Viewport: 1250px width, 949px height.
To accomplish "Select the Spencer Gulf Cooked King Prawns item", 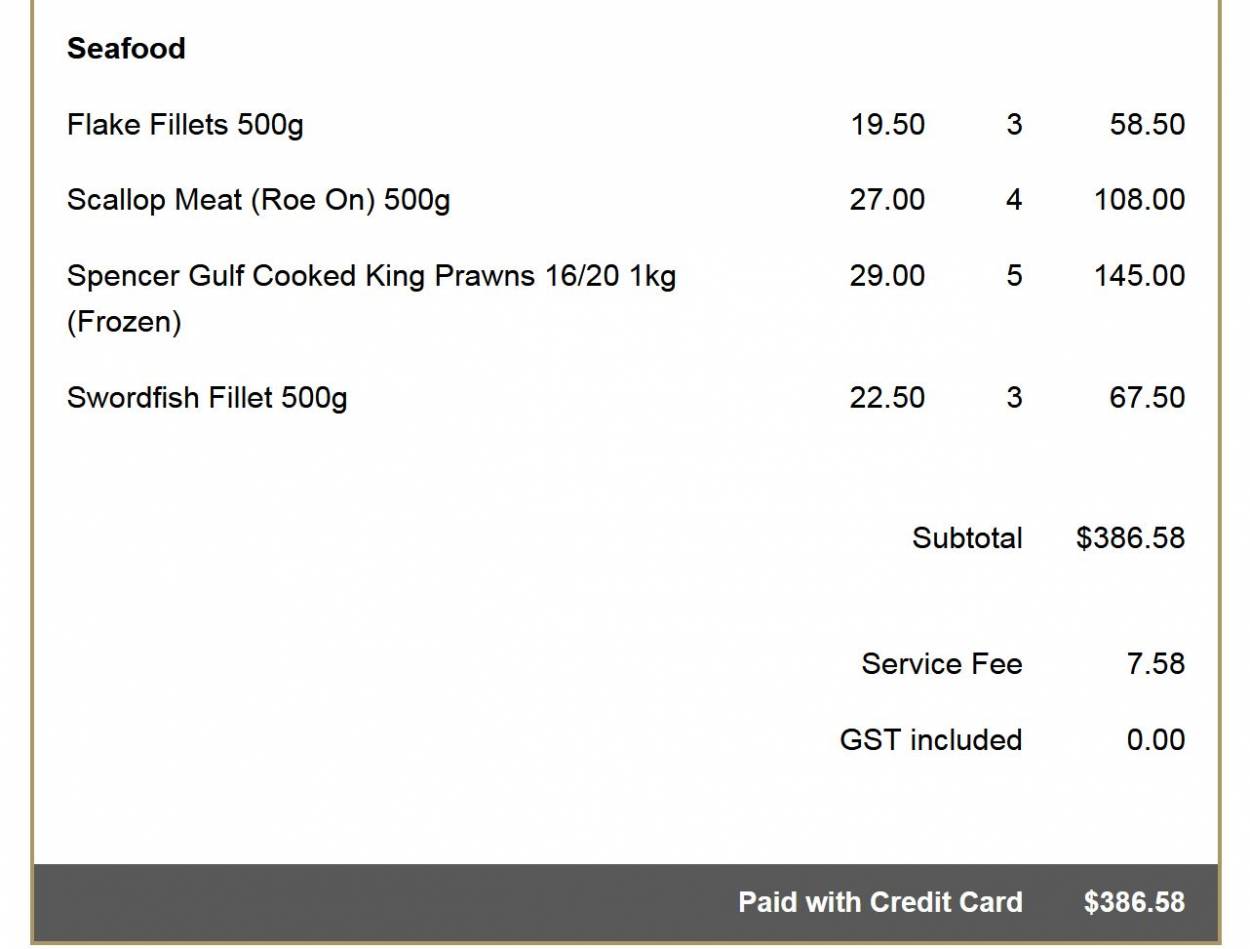I will click(371, 276).
